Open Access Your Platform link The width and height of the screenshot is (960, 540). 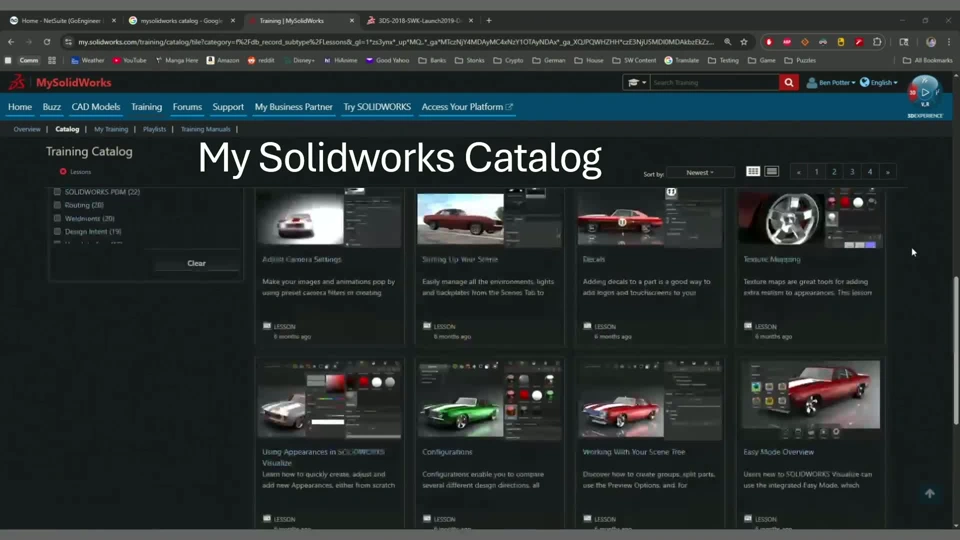[467, 107]
